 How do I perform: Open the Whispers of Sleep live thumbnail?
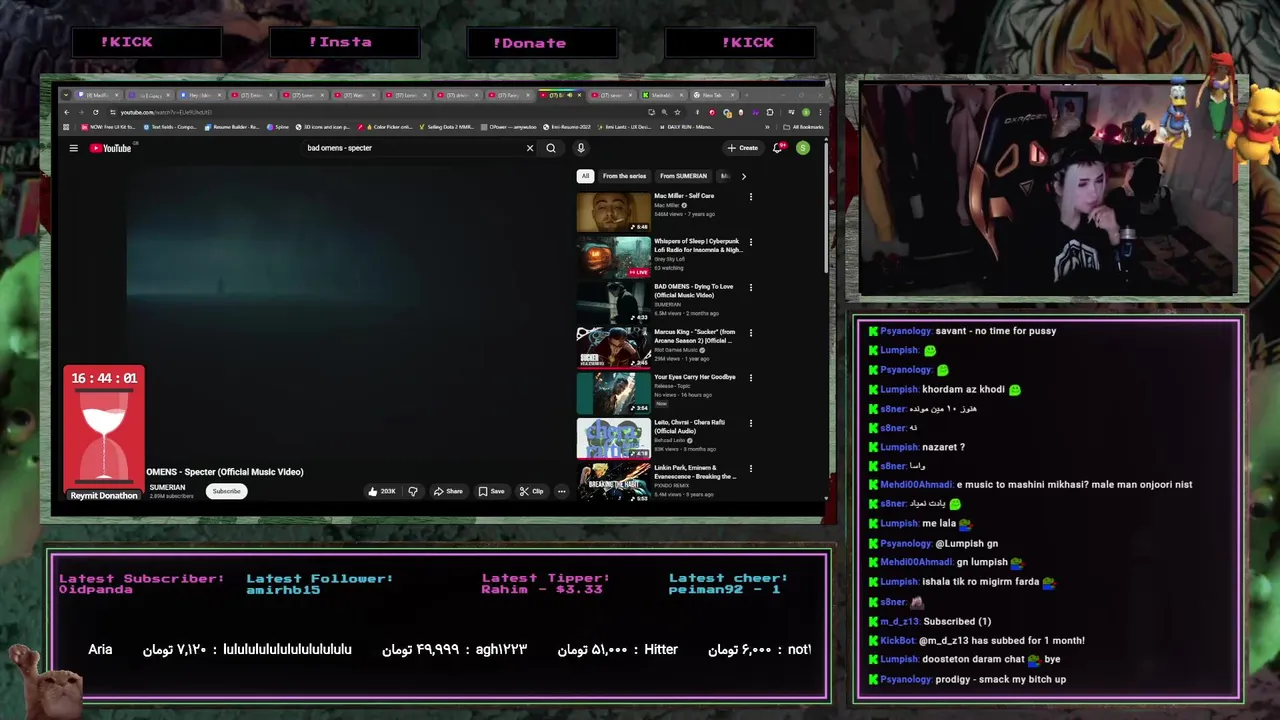point(613,257)
